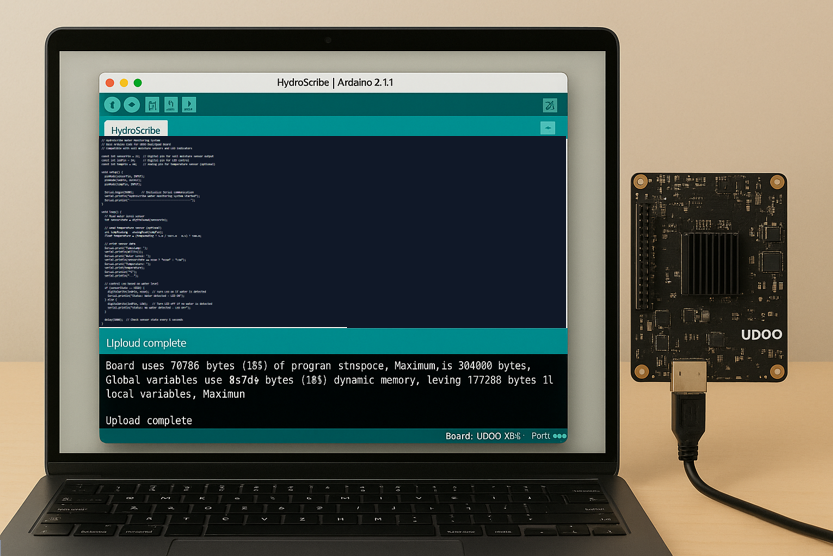
Task: Click the 'HydroScribe | Ardaino 2.1.1' window title
Action: (335, 82)
